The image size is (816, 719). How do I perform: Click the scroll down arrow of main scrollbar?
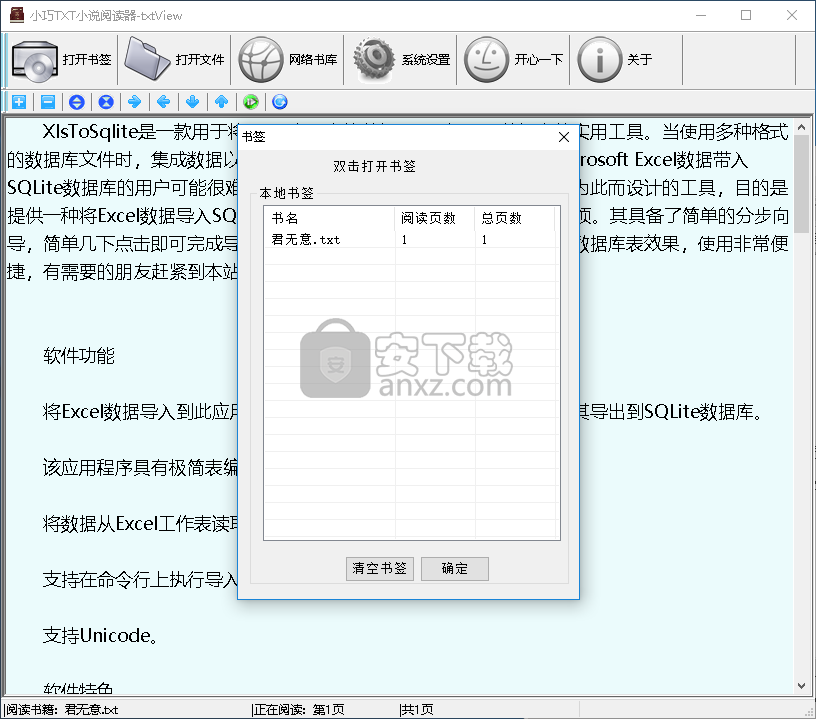tap(802, 686)
